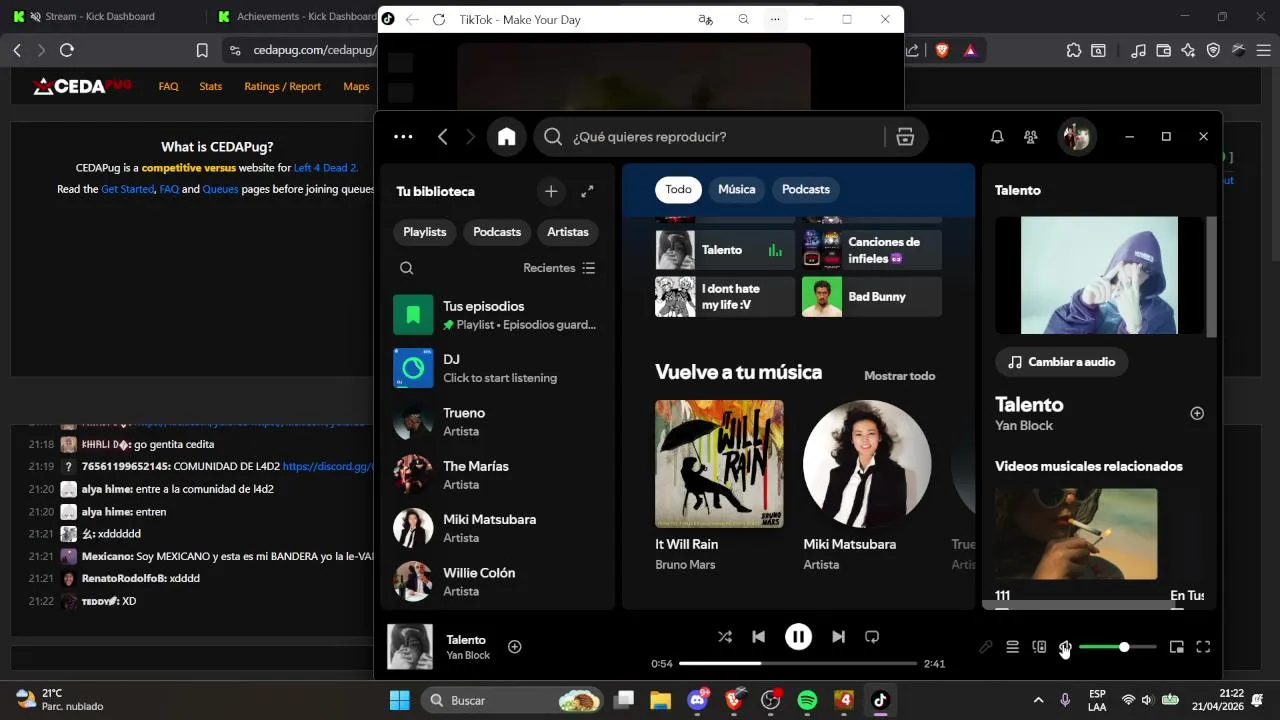Switch video to audio with Cambiar a audio
The height and width of the screenshot is (720, 1280).
[x=1062, y=362]
